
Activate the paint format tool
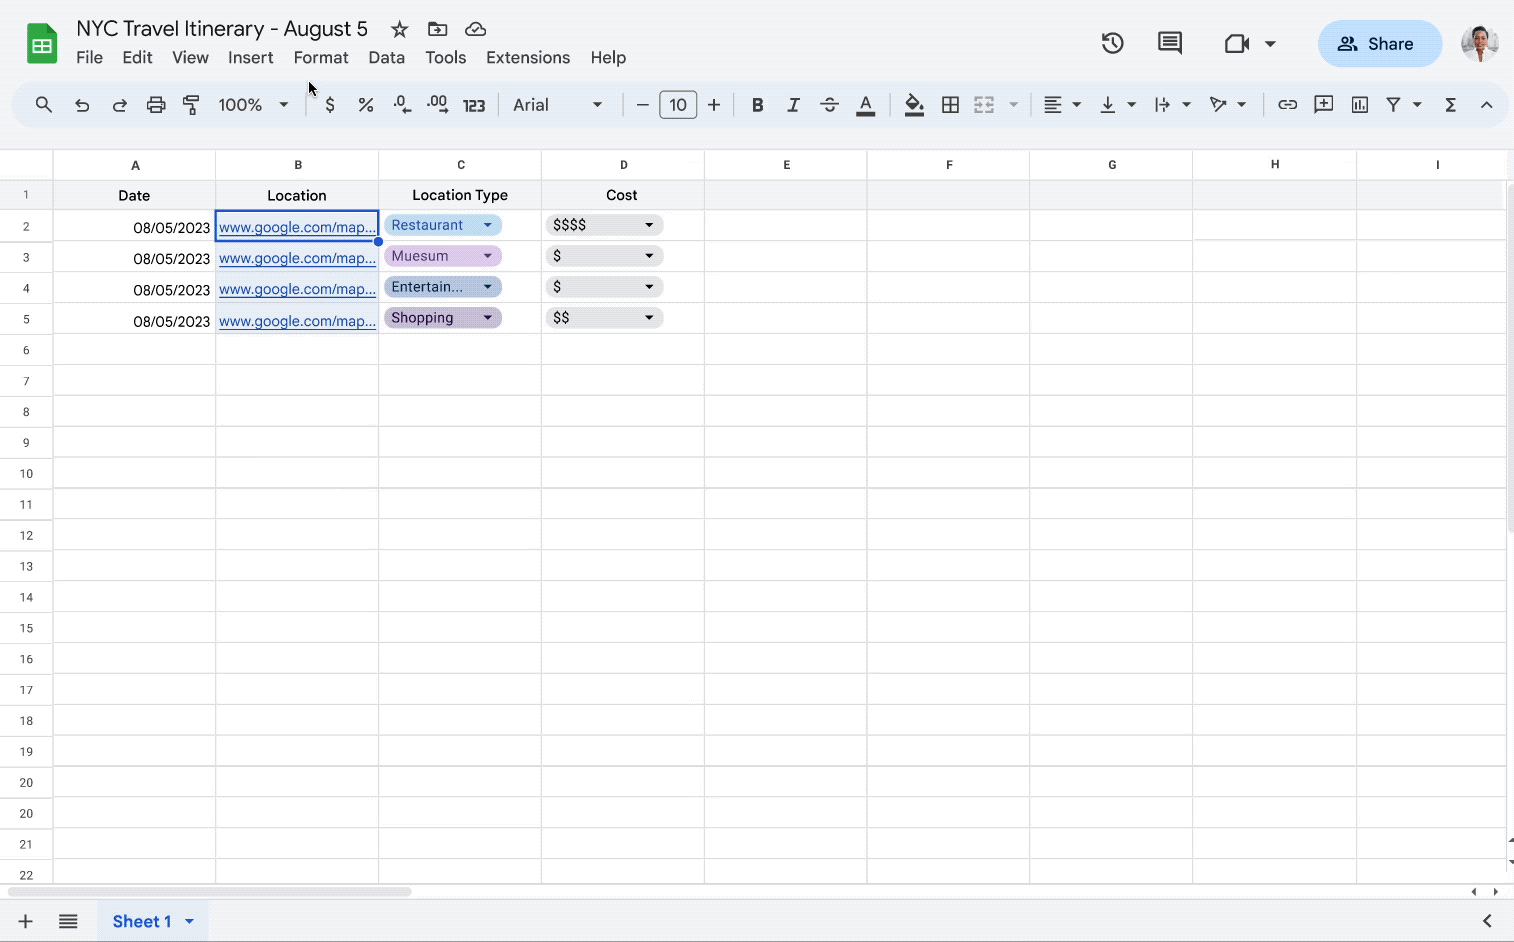click(x=191, y=105)
